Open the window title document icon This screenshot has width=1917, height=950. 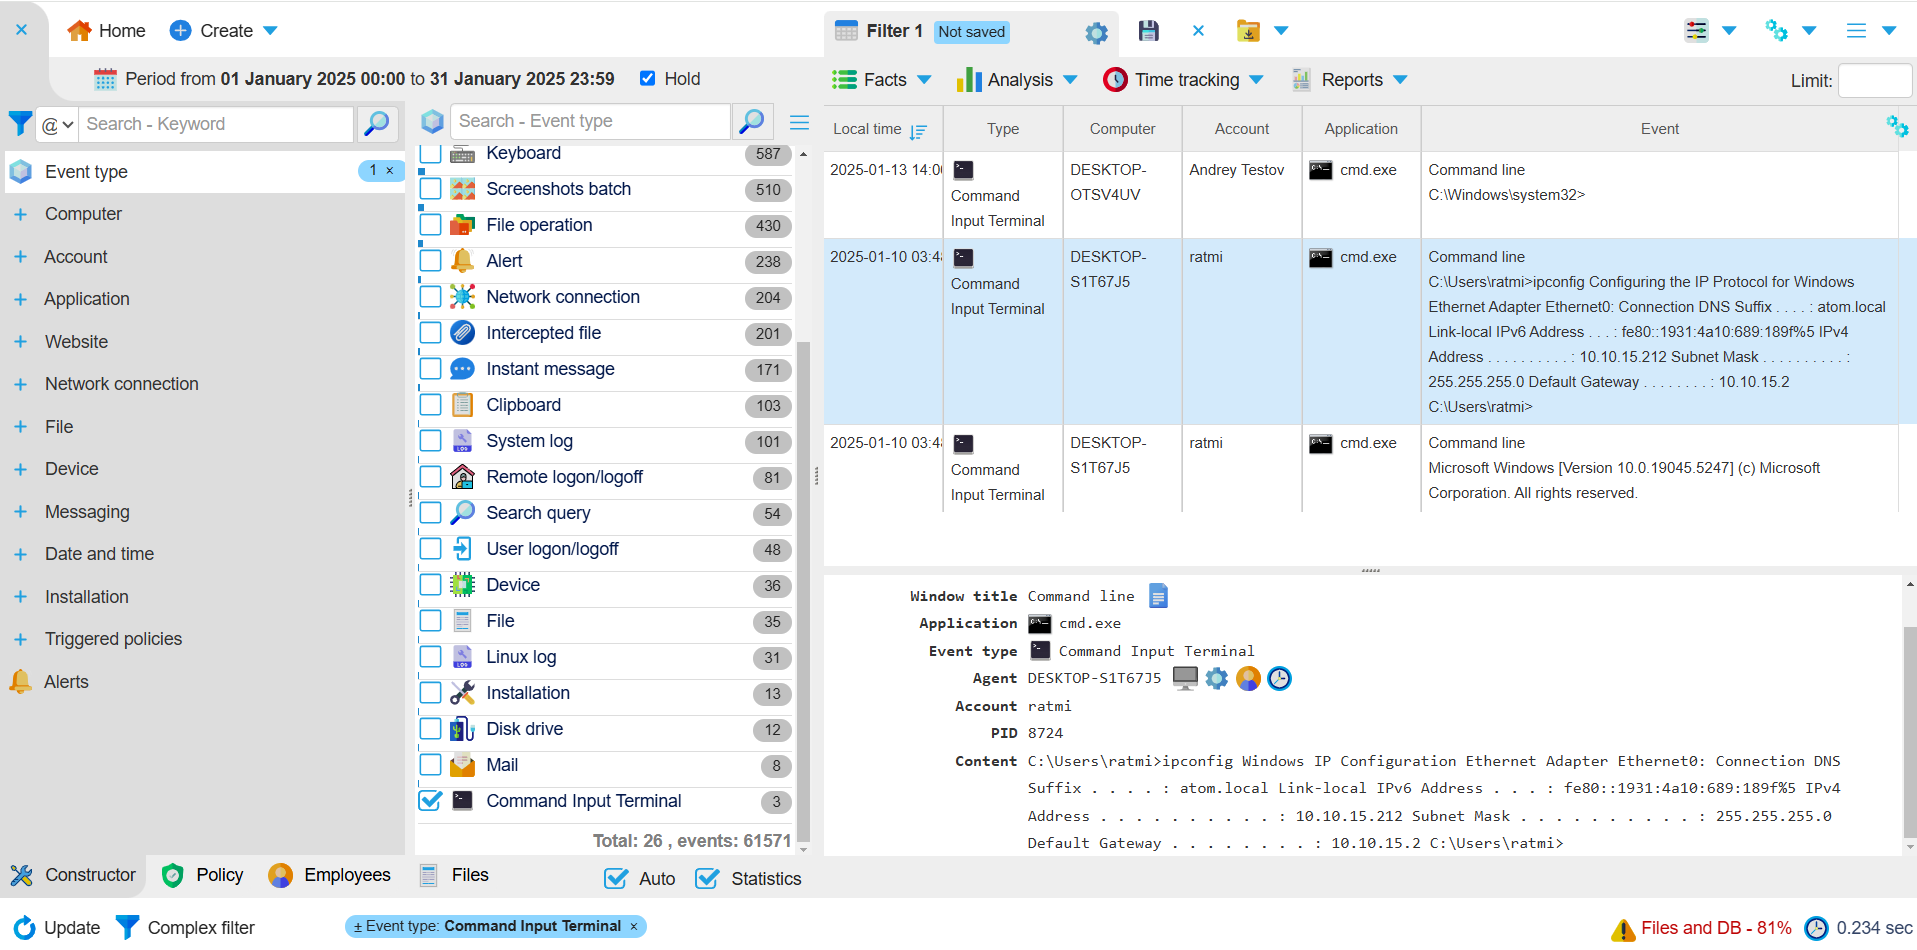1158,597
